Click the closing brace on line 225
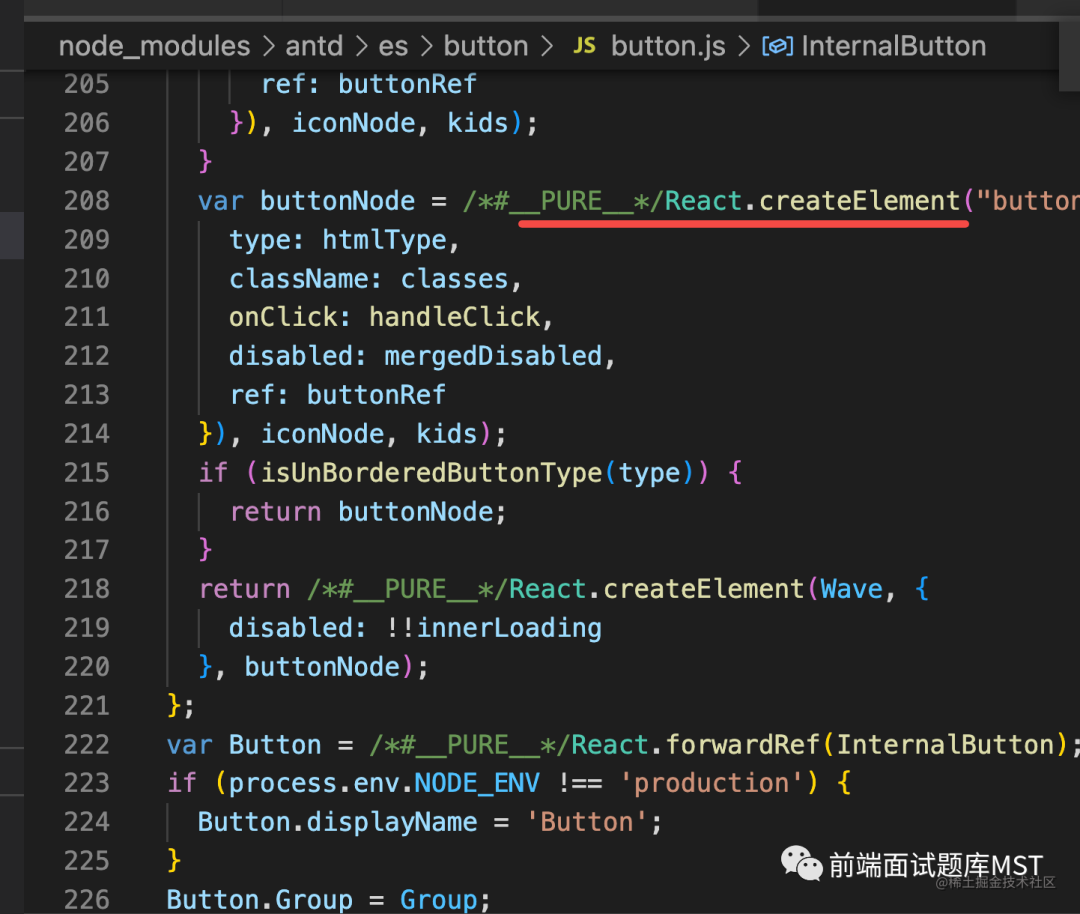Viewport: 1080px width, 914px height. [174, 861]
